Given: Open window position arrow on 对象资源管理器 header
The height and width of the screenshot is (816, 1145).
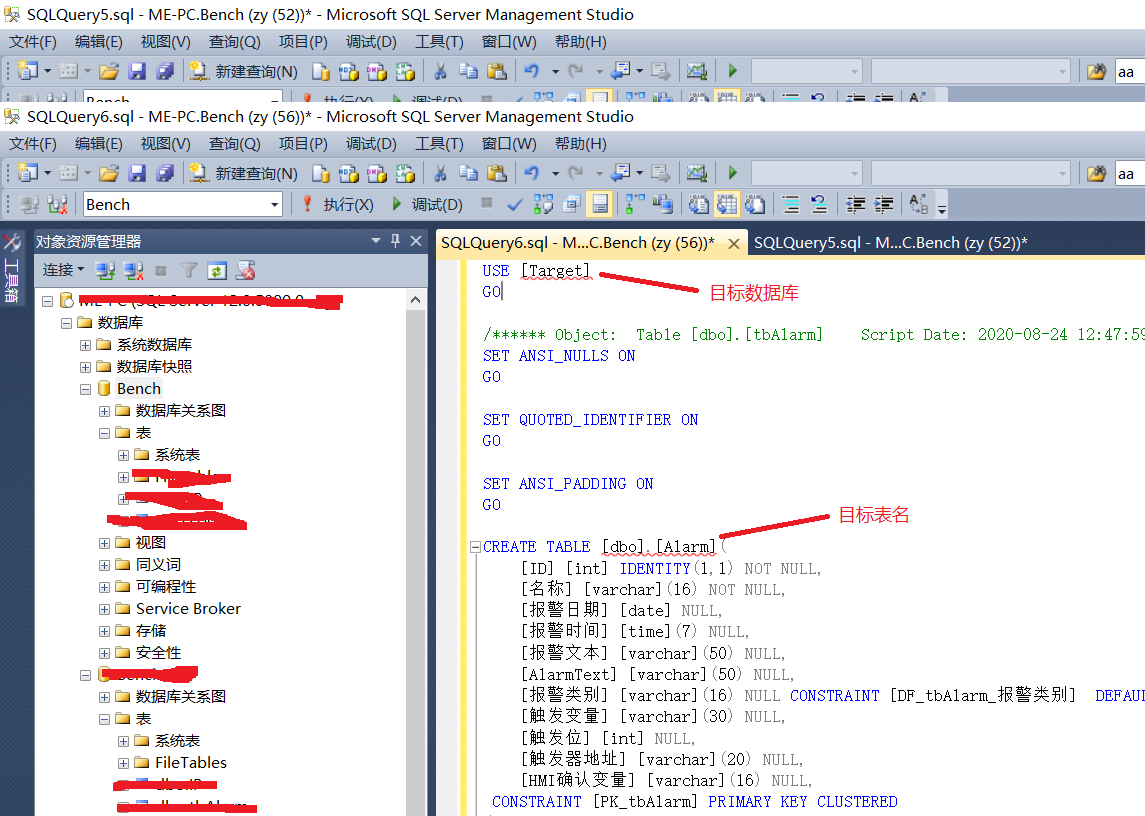Looking at the screenshot, I should point(376,240).
